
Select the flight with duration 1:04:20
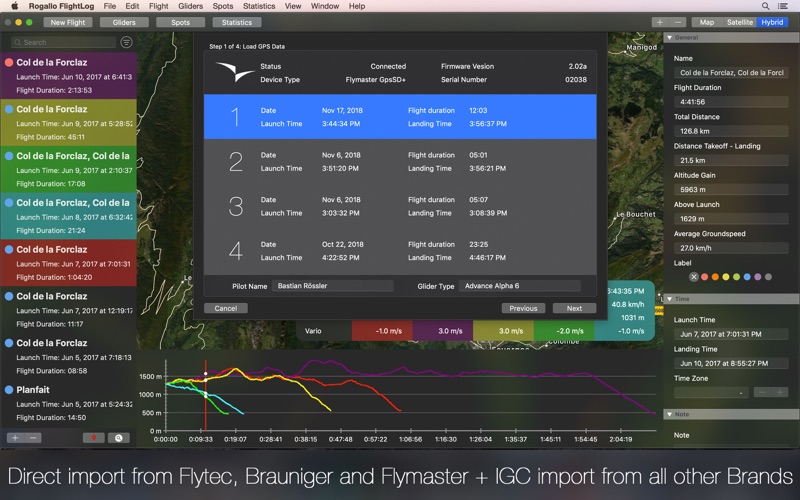(68, 263)
